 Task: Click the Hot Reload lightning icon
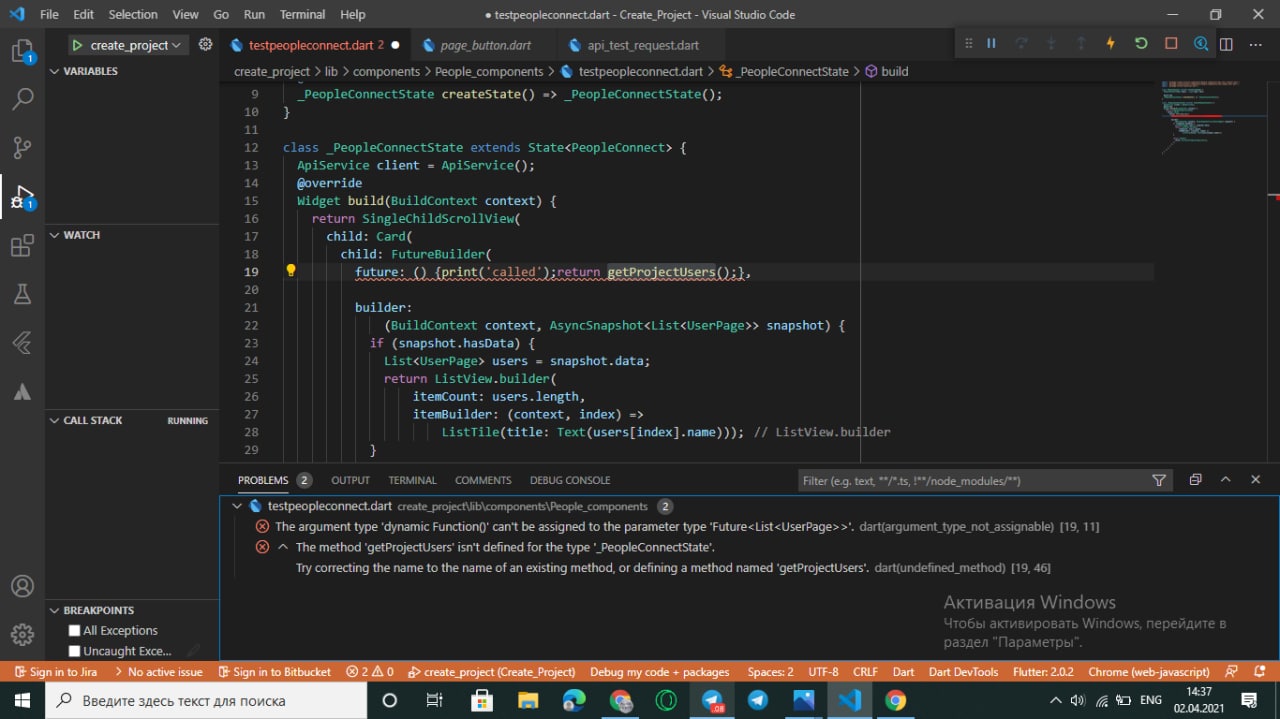click(x=1110, y=44)
